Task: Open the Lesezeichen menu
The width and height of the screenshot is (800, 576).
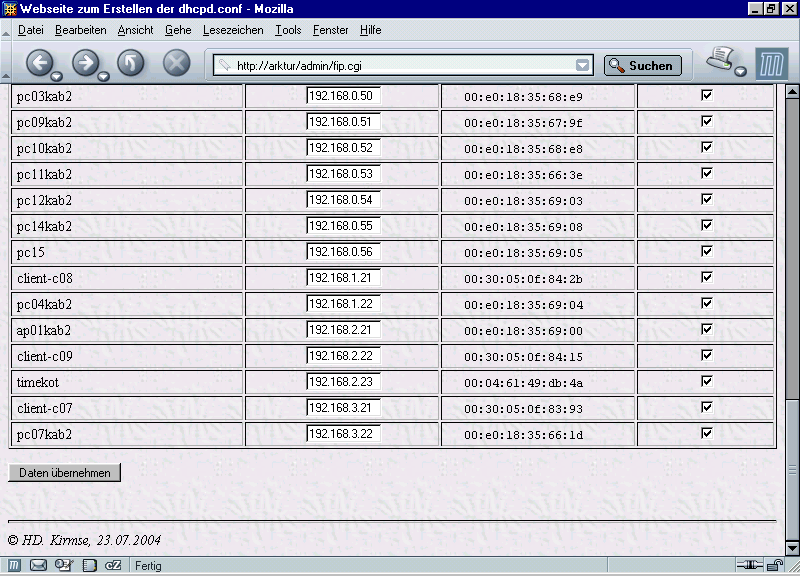Action: click(233, 30)
